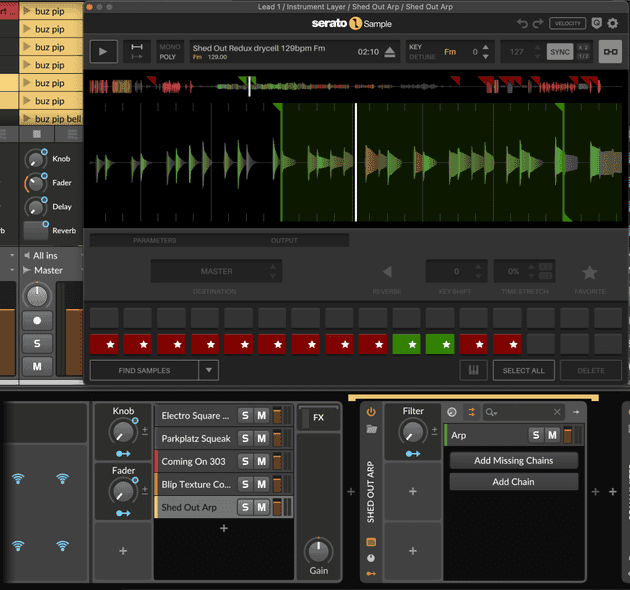Image resolution: width=630 pixels, height=590 pixels.
Task: Open Serato Sample settings gear
Action: pos(612,23)
